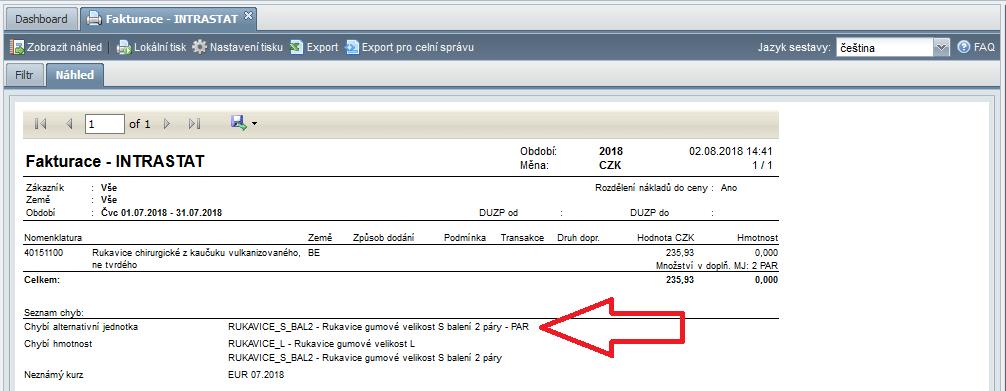Click the page number input field
This screenshot has height=391, width=1006.
click(105, 124)
